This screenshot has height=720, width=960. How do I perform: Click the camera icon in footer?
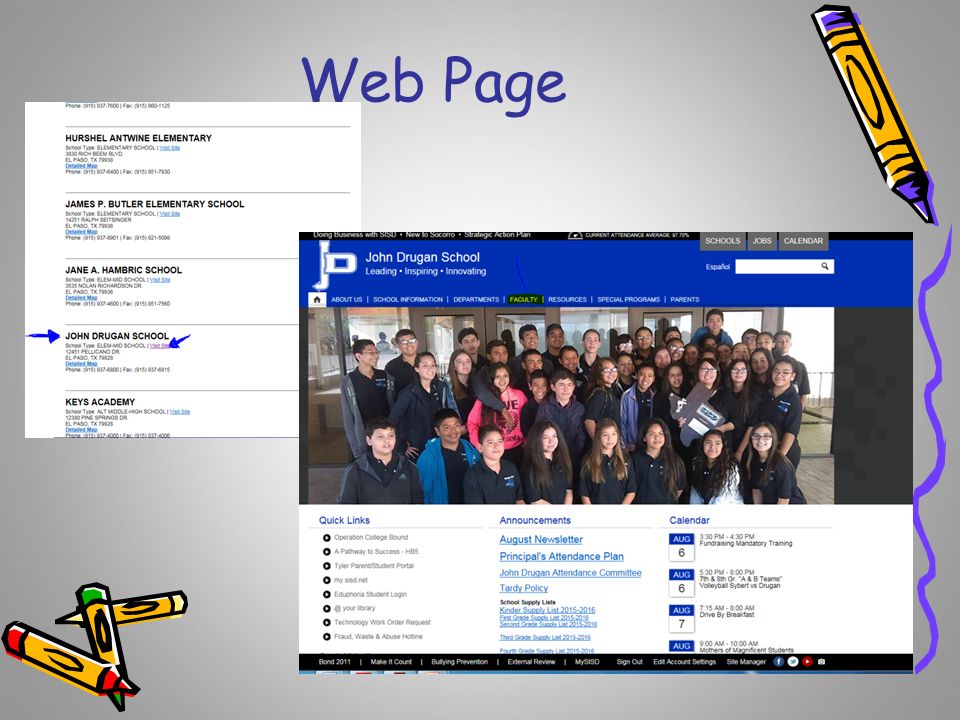pyautogui.click(x=822, y=662)
